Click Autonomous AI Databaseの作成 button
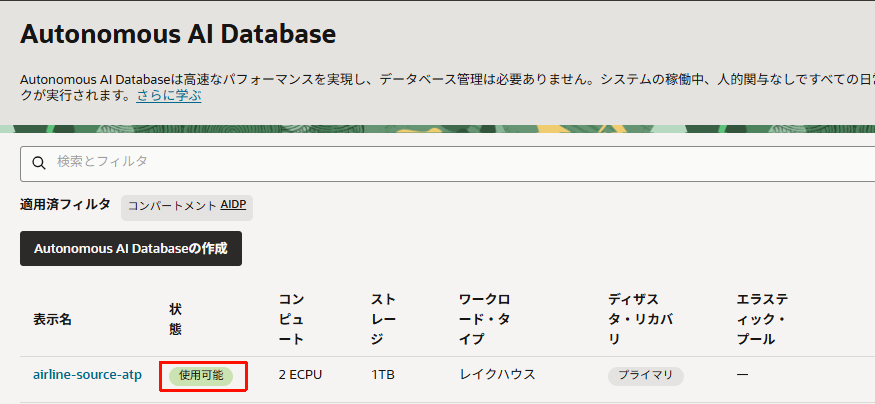Image resolution: width=875 pixels, height=404 pixels. (x=131, y=248)
